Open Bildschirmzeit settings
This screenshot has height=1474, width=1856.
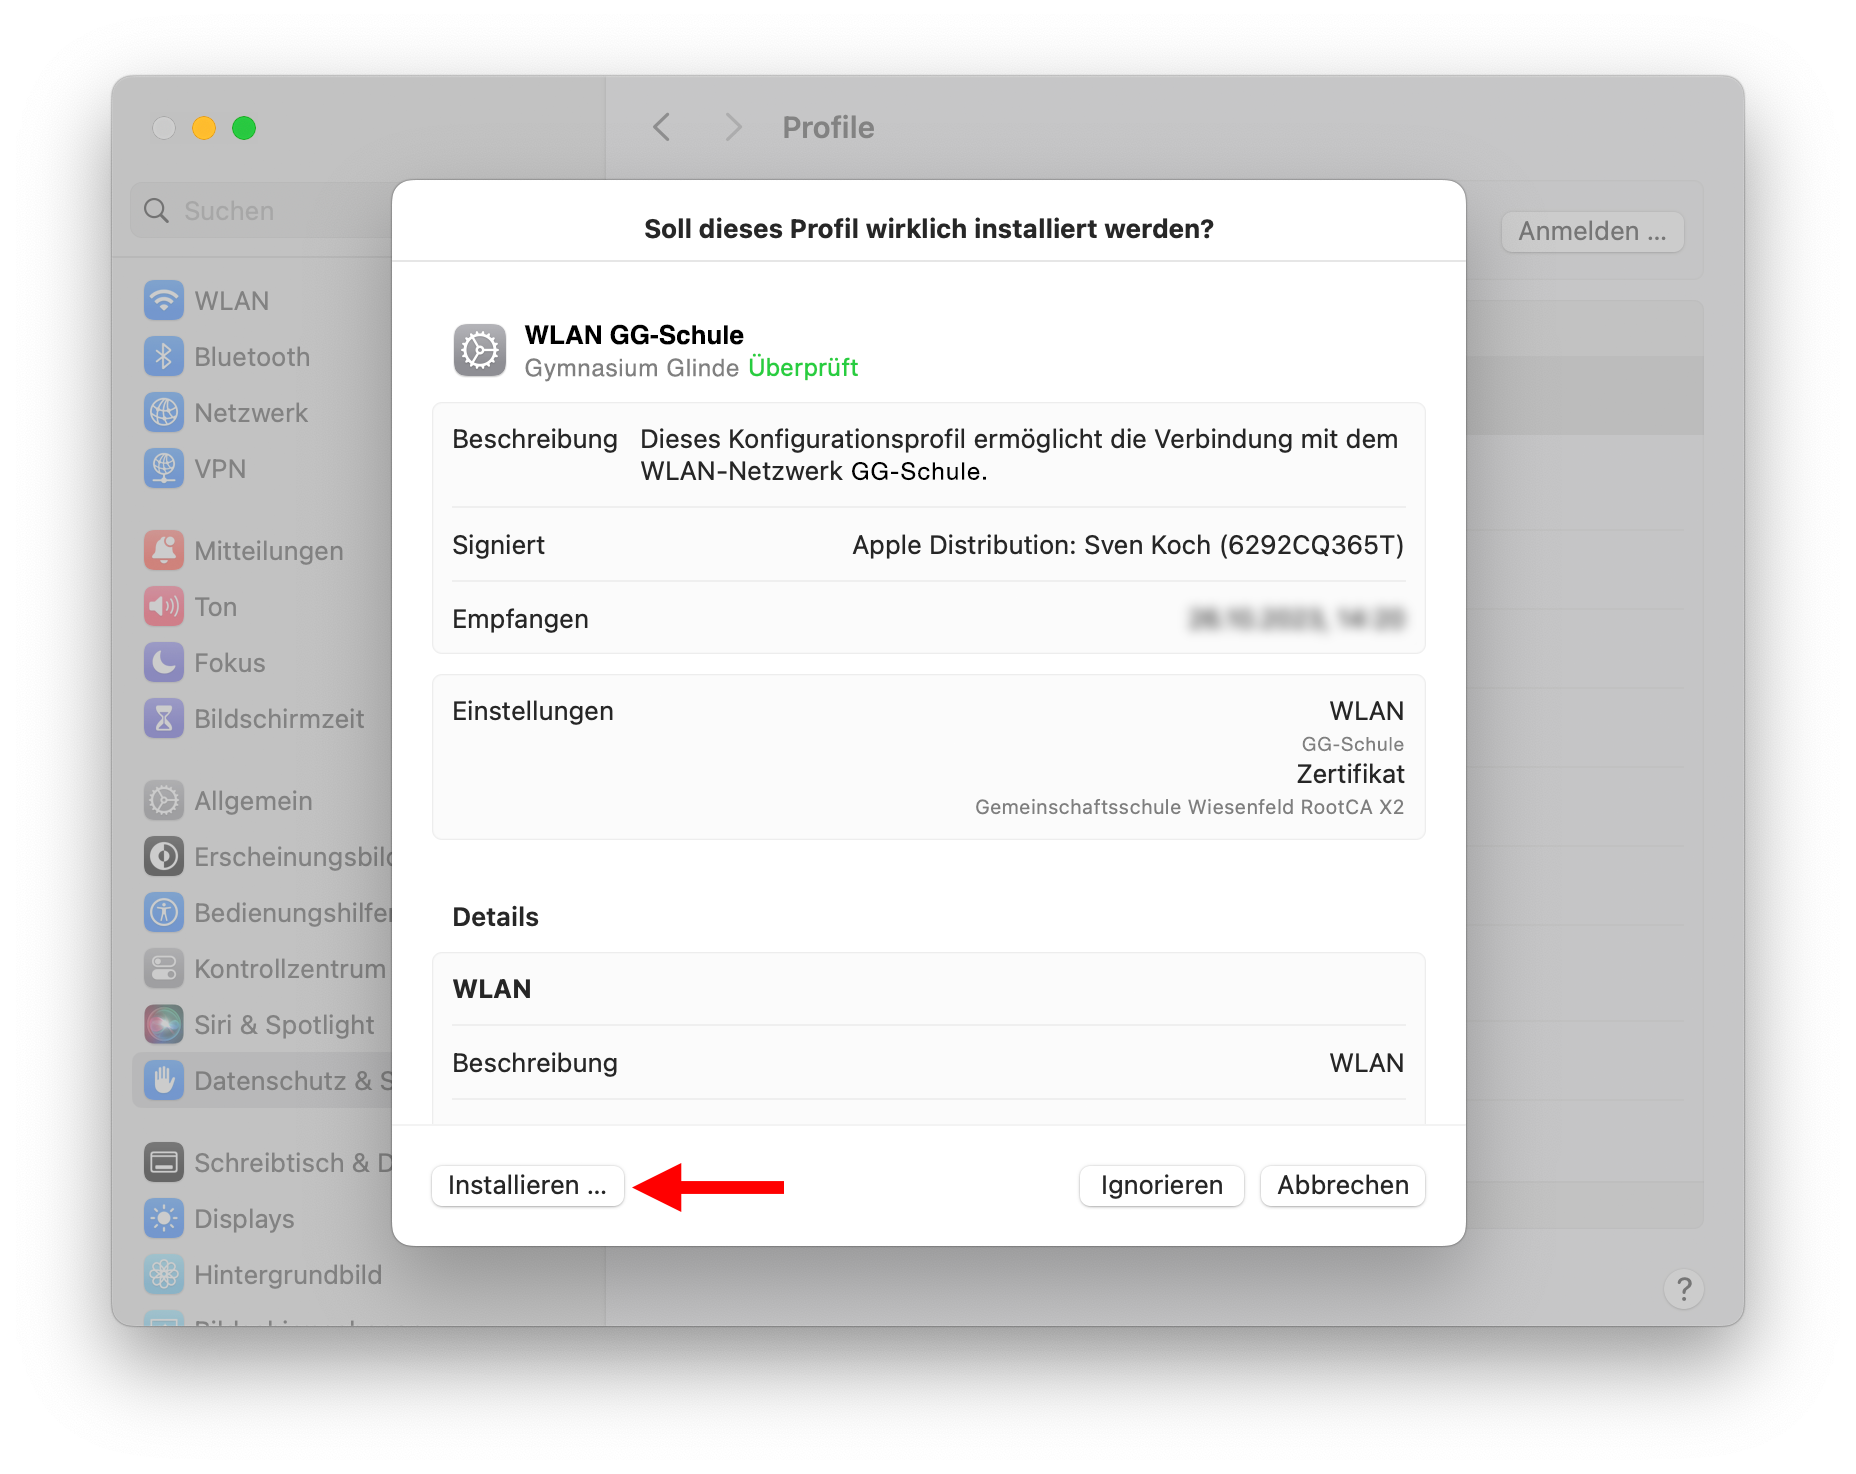pos(277,718)
